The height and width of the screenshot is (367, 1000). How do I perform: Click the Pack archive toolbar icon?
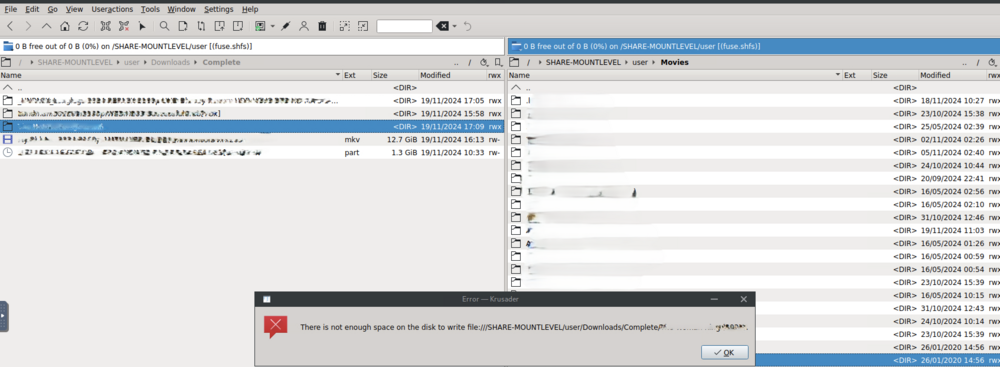coord(220,26)
